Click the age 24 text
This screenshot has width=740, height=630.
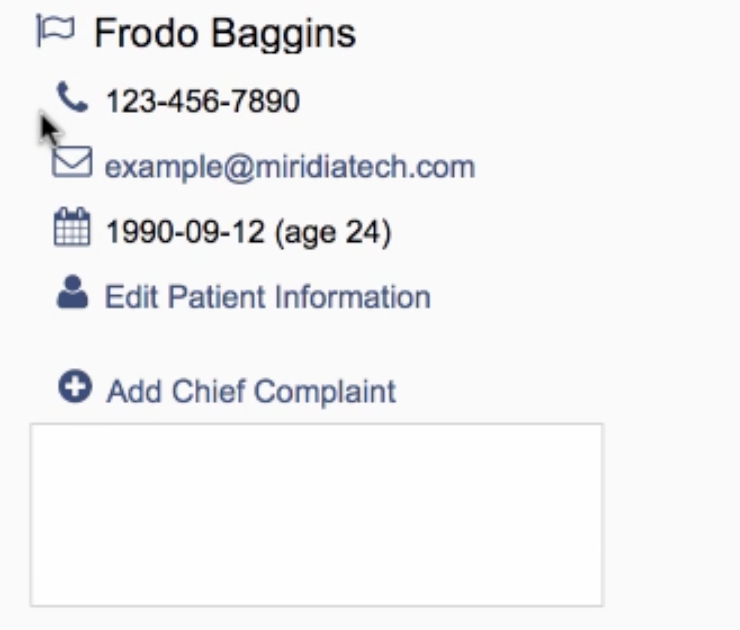tap(333, 232)
